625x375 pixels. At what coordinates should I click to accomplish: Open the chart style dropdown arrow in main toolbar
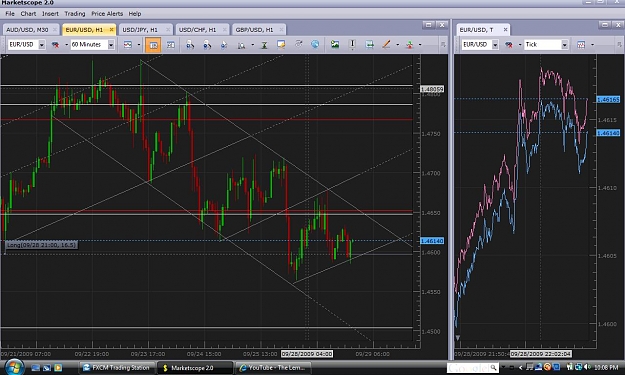coord(139,45)
